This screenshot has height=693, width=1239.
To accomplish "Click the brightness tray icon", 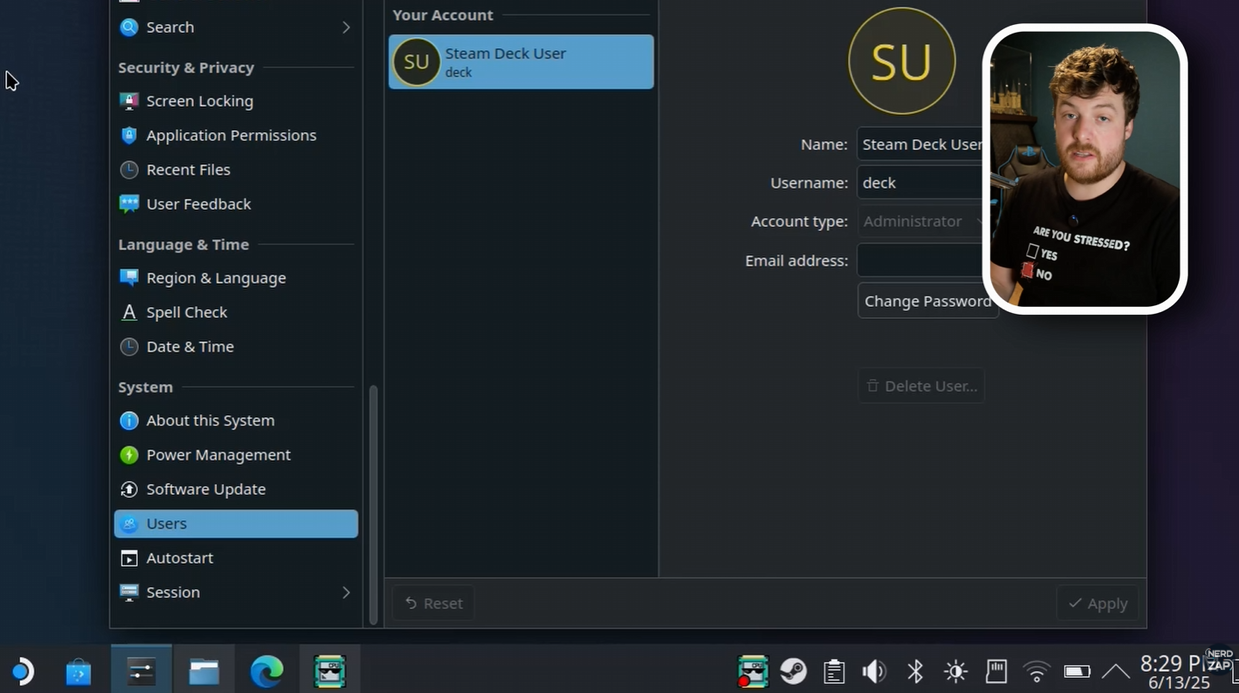I will coord(956,670).
